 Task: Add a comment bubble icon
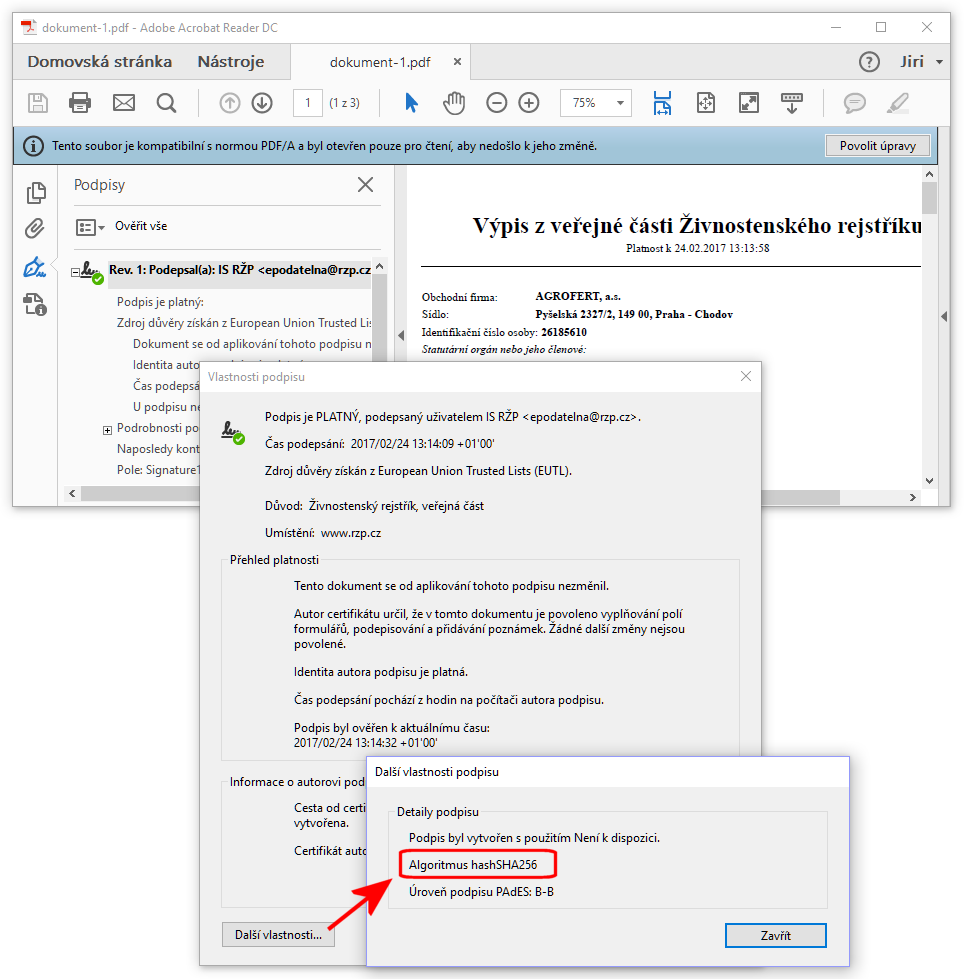(x=854, y=102)
